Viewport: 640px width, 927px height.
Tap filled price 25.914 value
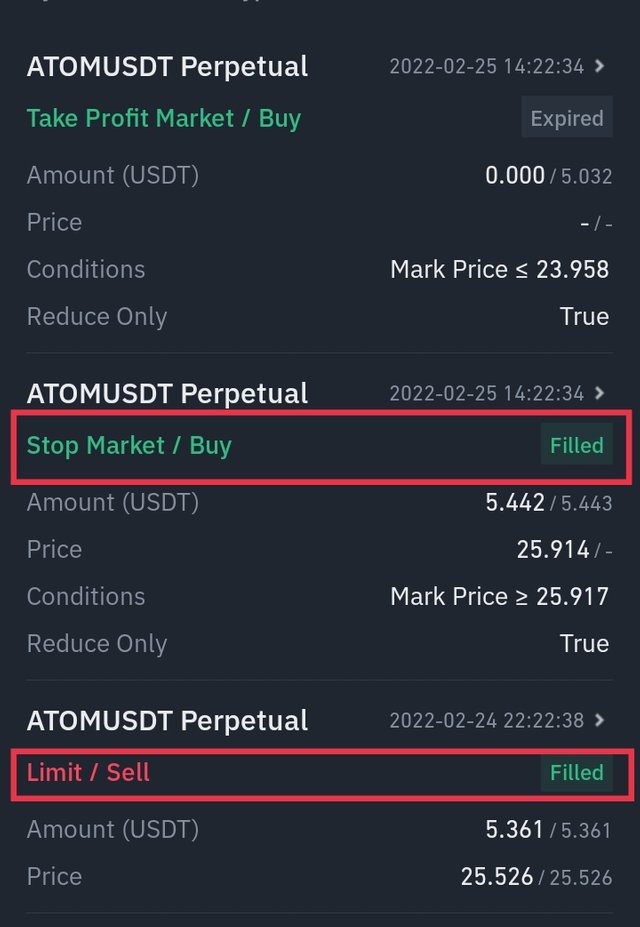pyautogui.click(x=553, y=550)
